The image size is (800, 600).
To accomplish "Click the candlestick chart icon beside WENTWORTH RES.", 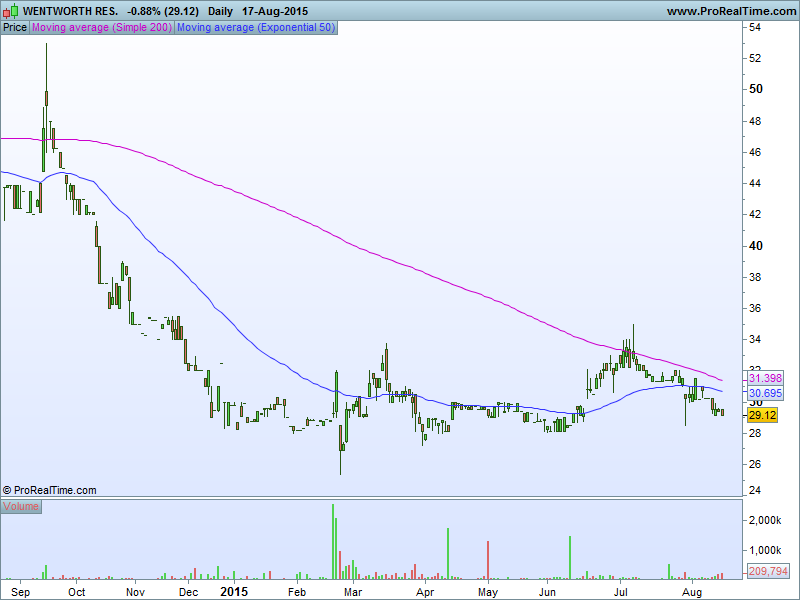I will [x=9, y=10].
